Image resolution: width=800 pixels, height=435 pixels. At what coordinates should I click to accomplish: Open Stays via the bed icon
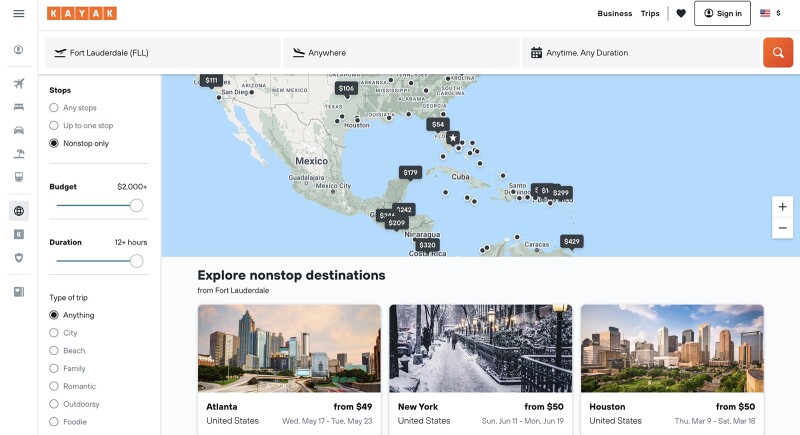[x=18, y=106]
